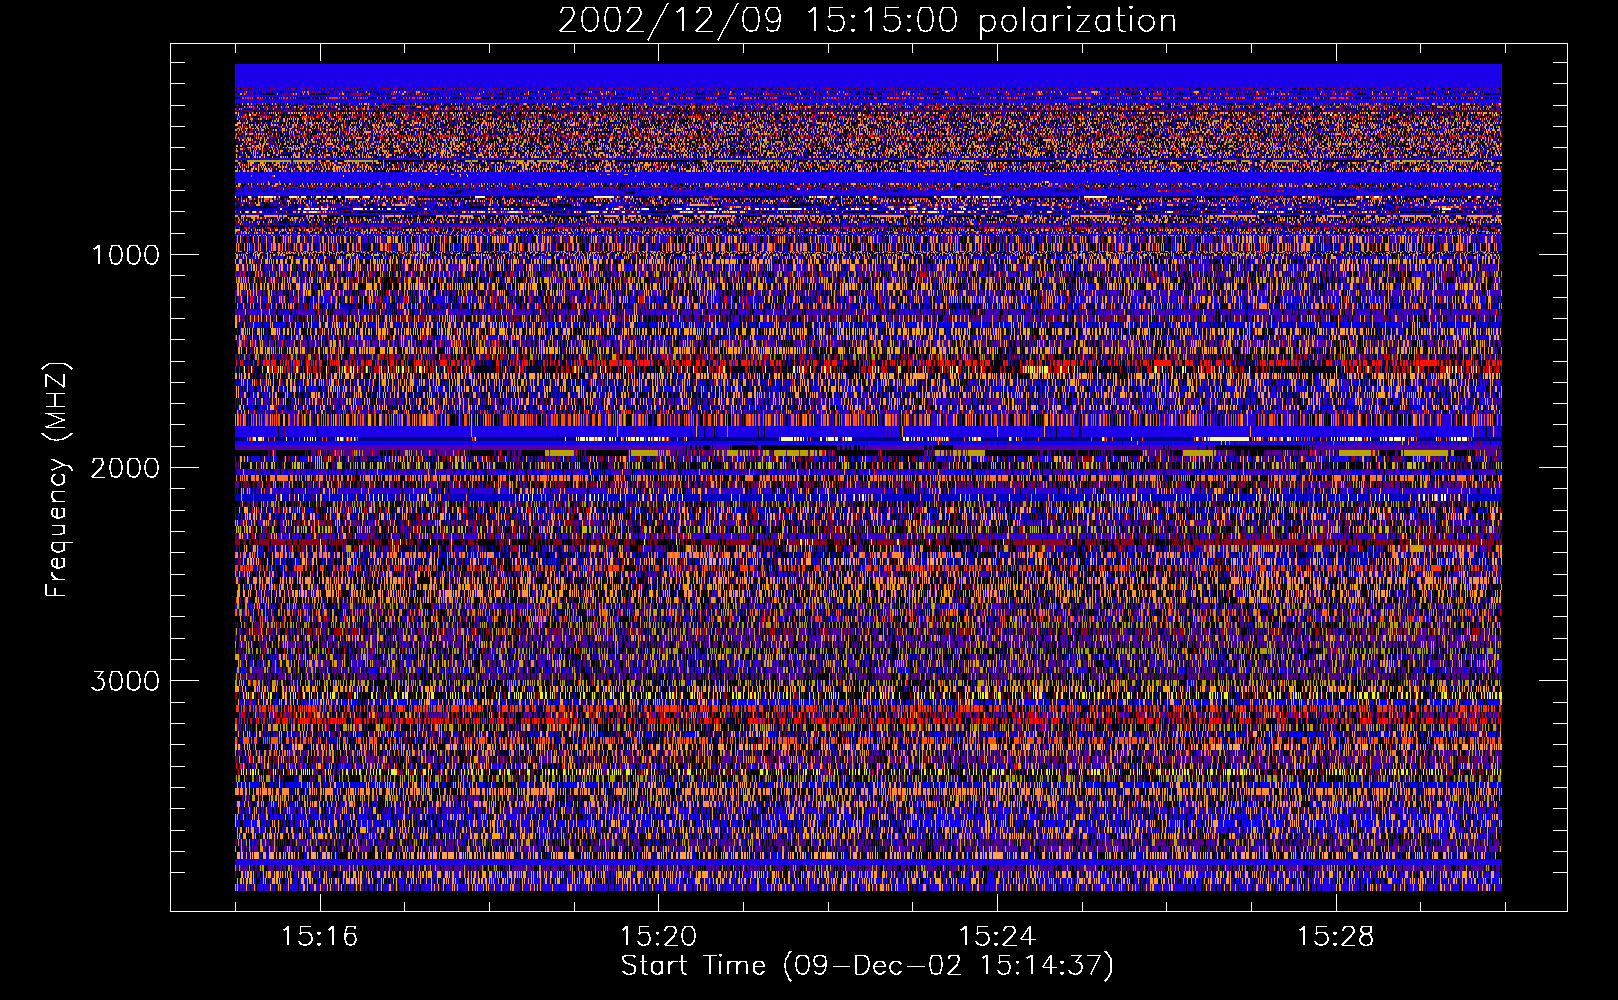This screenshot has width=1618, height=1000.
Task: Select the 'Start Time (09-Dec-02 15:14:37)' axis label
Action: (867, 966)
